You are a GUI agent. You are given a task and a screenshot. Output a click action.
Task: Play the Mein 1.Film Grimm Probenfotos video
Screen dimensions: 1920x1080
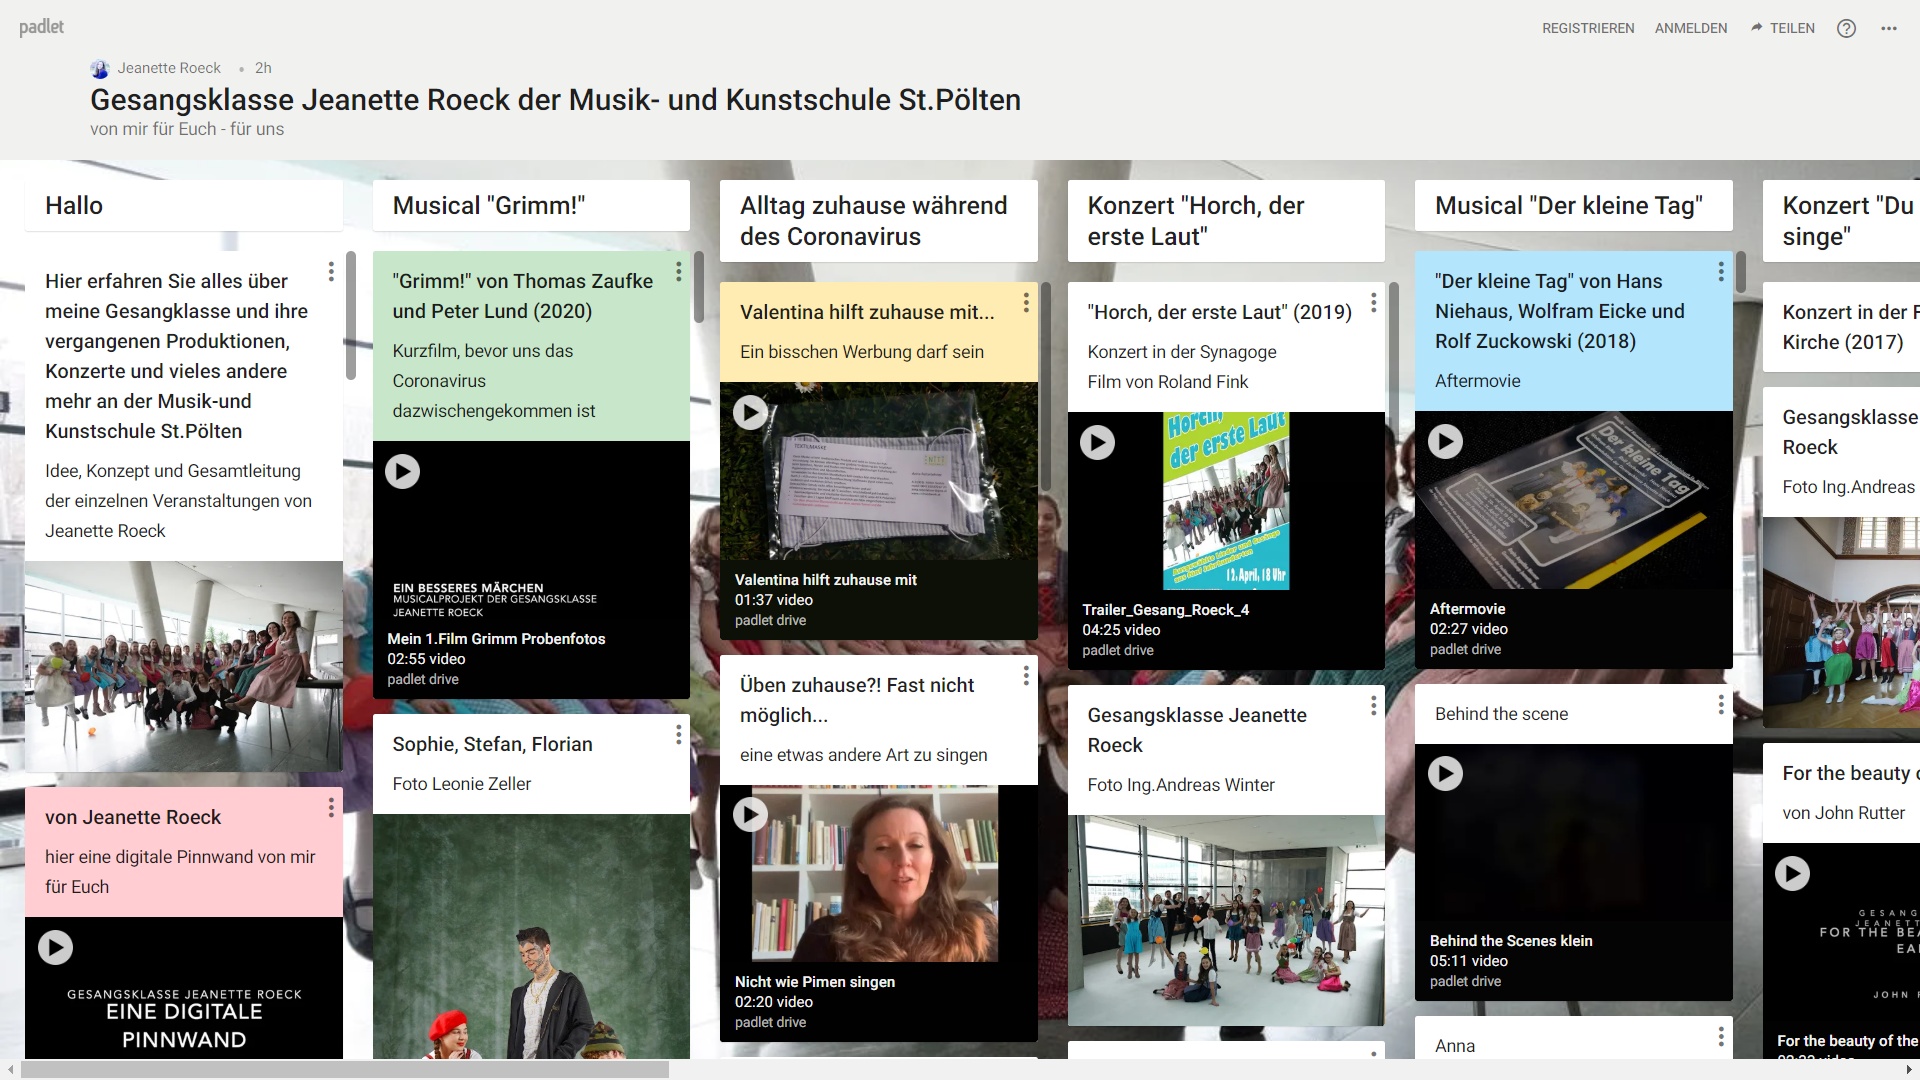[x=402, y=471]
